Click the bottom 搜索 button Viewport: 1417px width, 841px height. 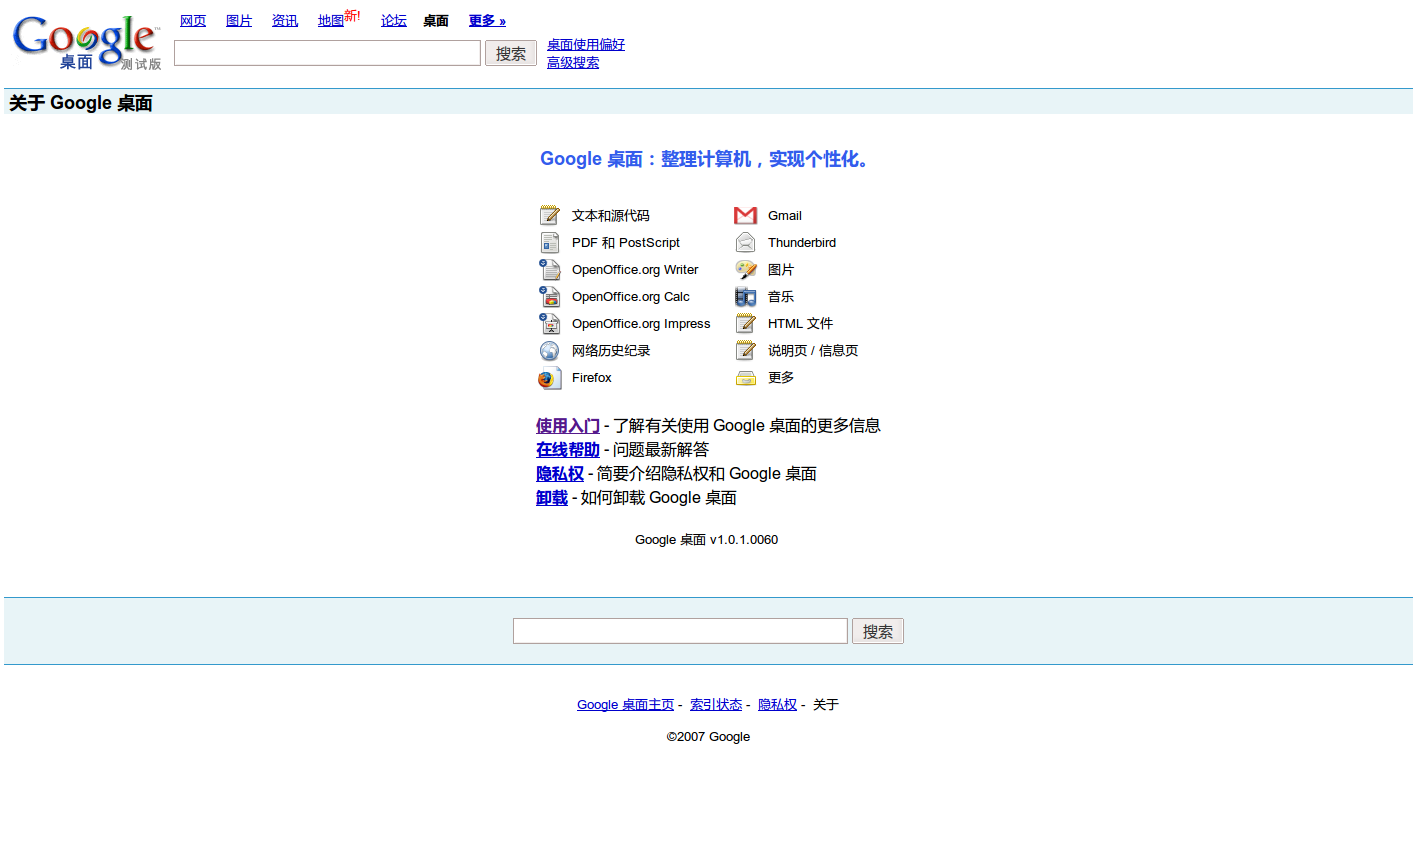tap(878, 631)
